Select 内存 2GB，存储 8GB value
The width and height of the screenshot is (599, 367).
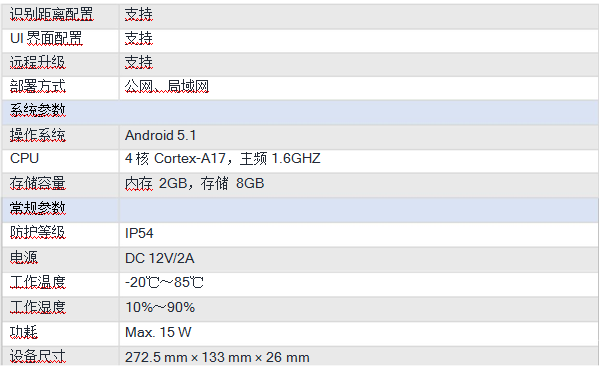tap(194, 183)
